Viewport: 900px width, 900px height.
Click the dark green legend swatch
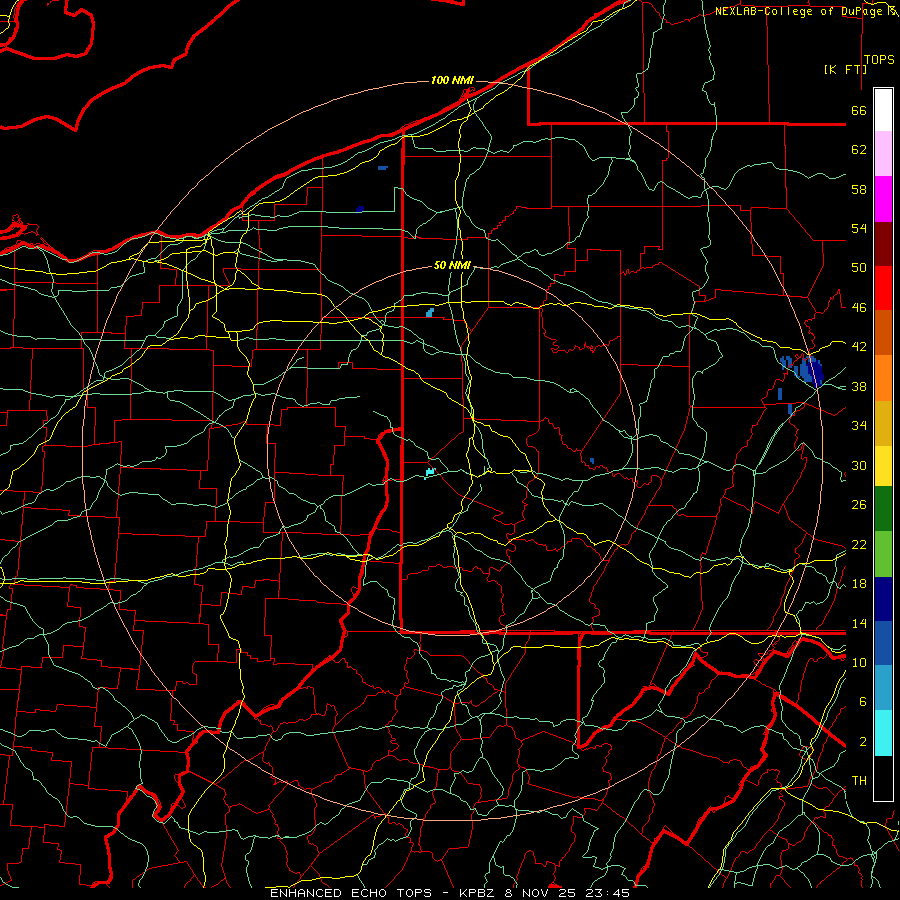[883, 508]
